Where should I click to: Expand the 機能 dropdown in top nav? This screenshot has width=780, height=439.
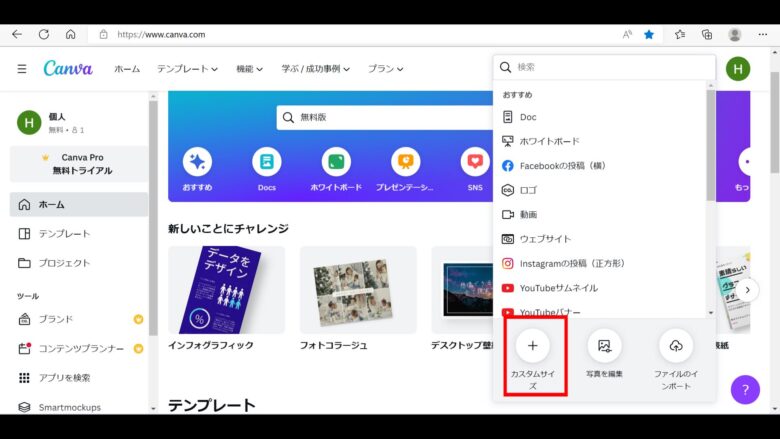click(x=249, y=69)
